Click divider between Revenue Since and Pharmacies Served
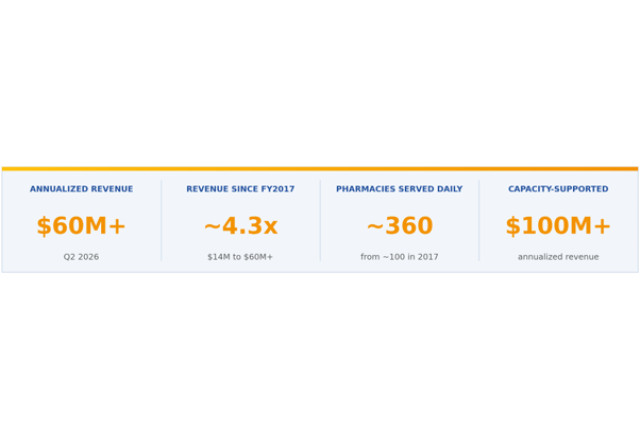The height and width of the screenshot is (440, 640). point(320,220)
